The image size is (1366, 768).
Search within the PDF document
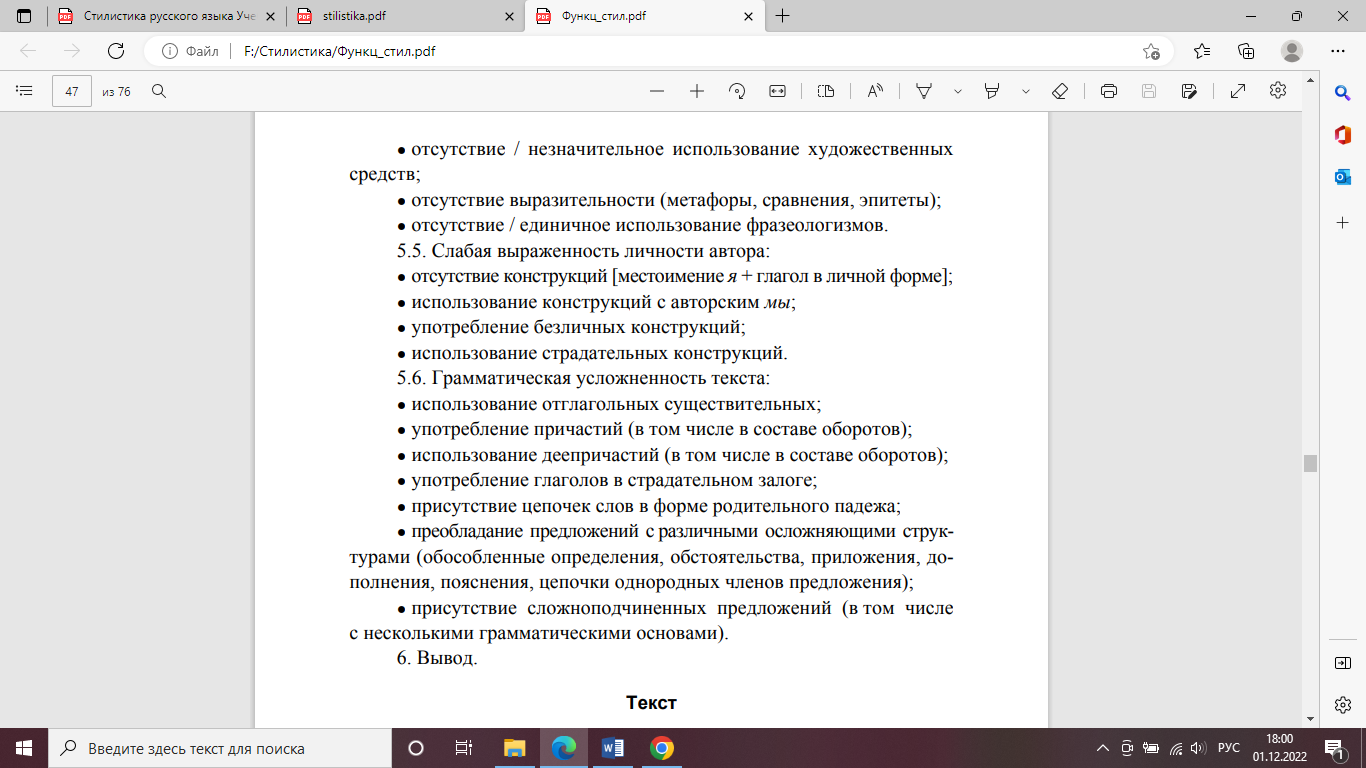tap(158, 91)
